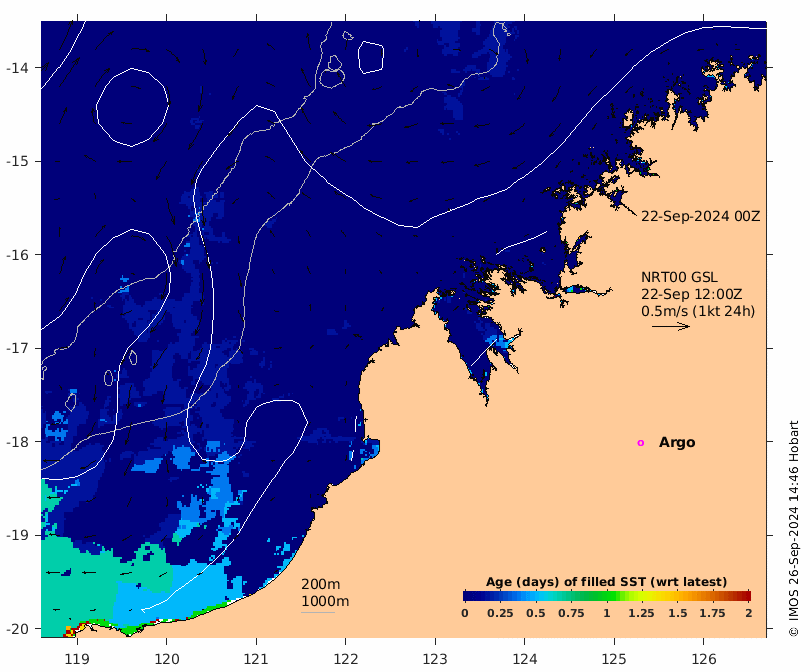The image size is (810, 672).
Task: Click the colorbar tick label 0.75
Action: (x=571, y=613)
